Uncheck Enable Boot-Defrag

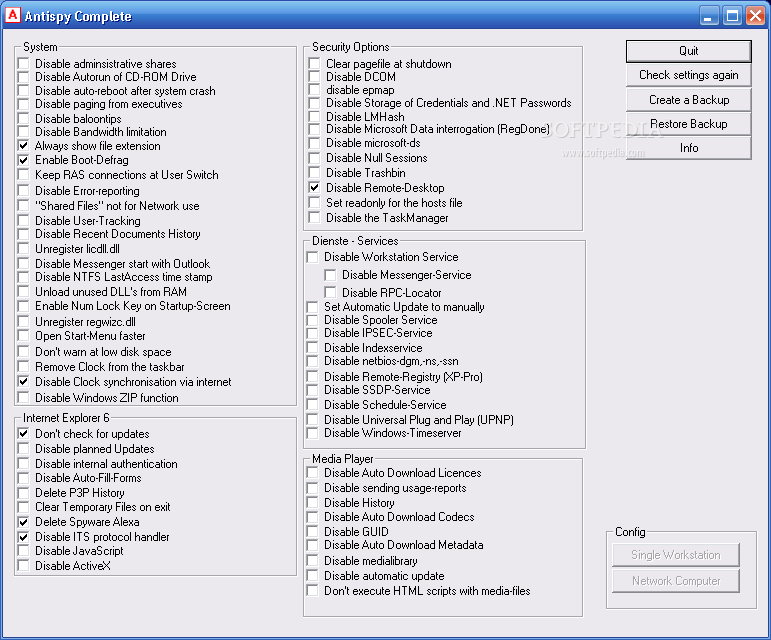click(23, 160)
